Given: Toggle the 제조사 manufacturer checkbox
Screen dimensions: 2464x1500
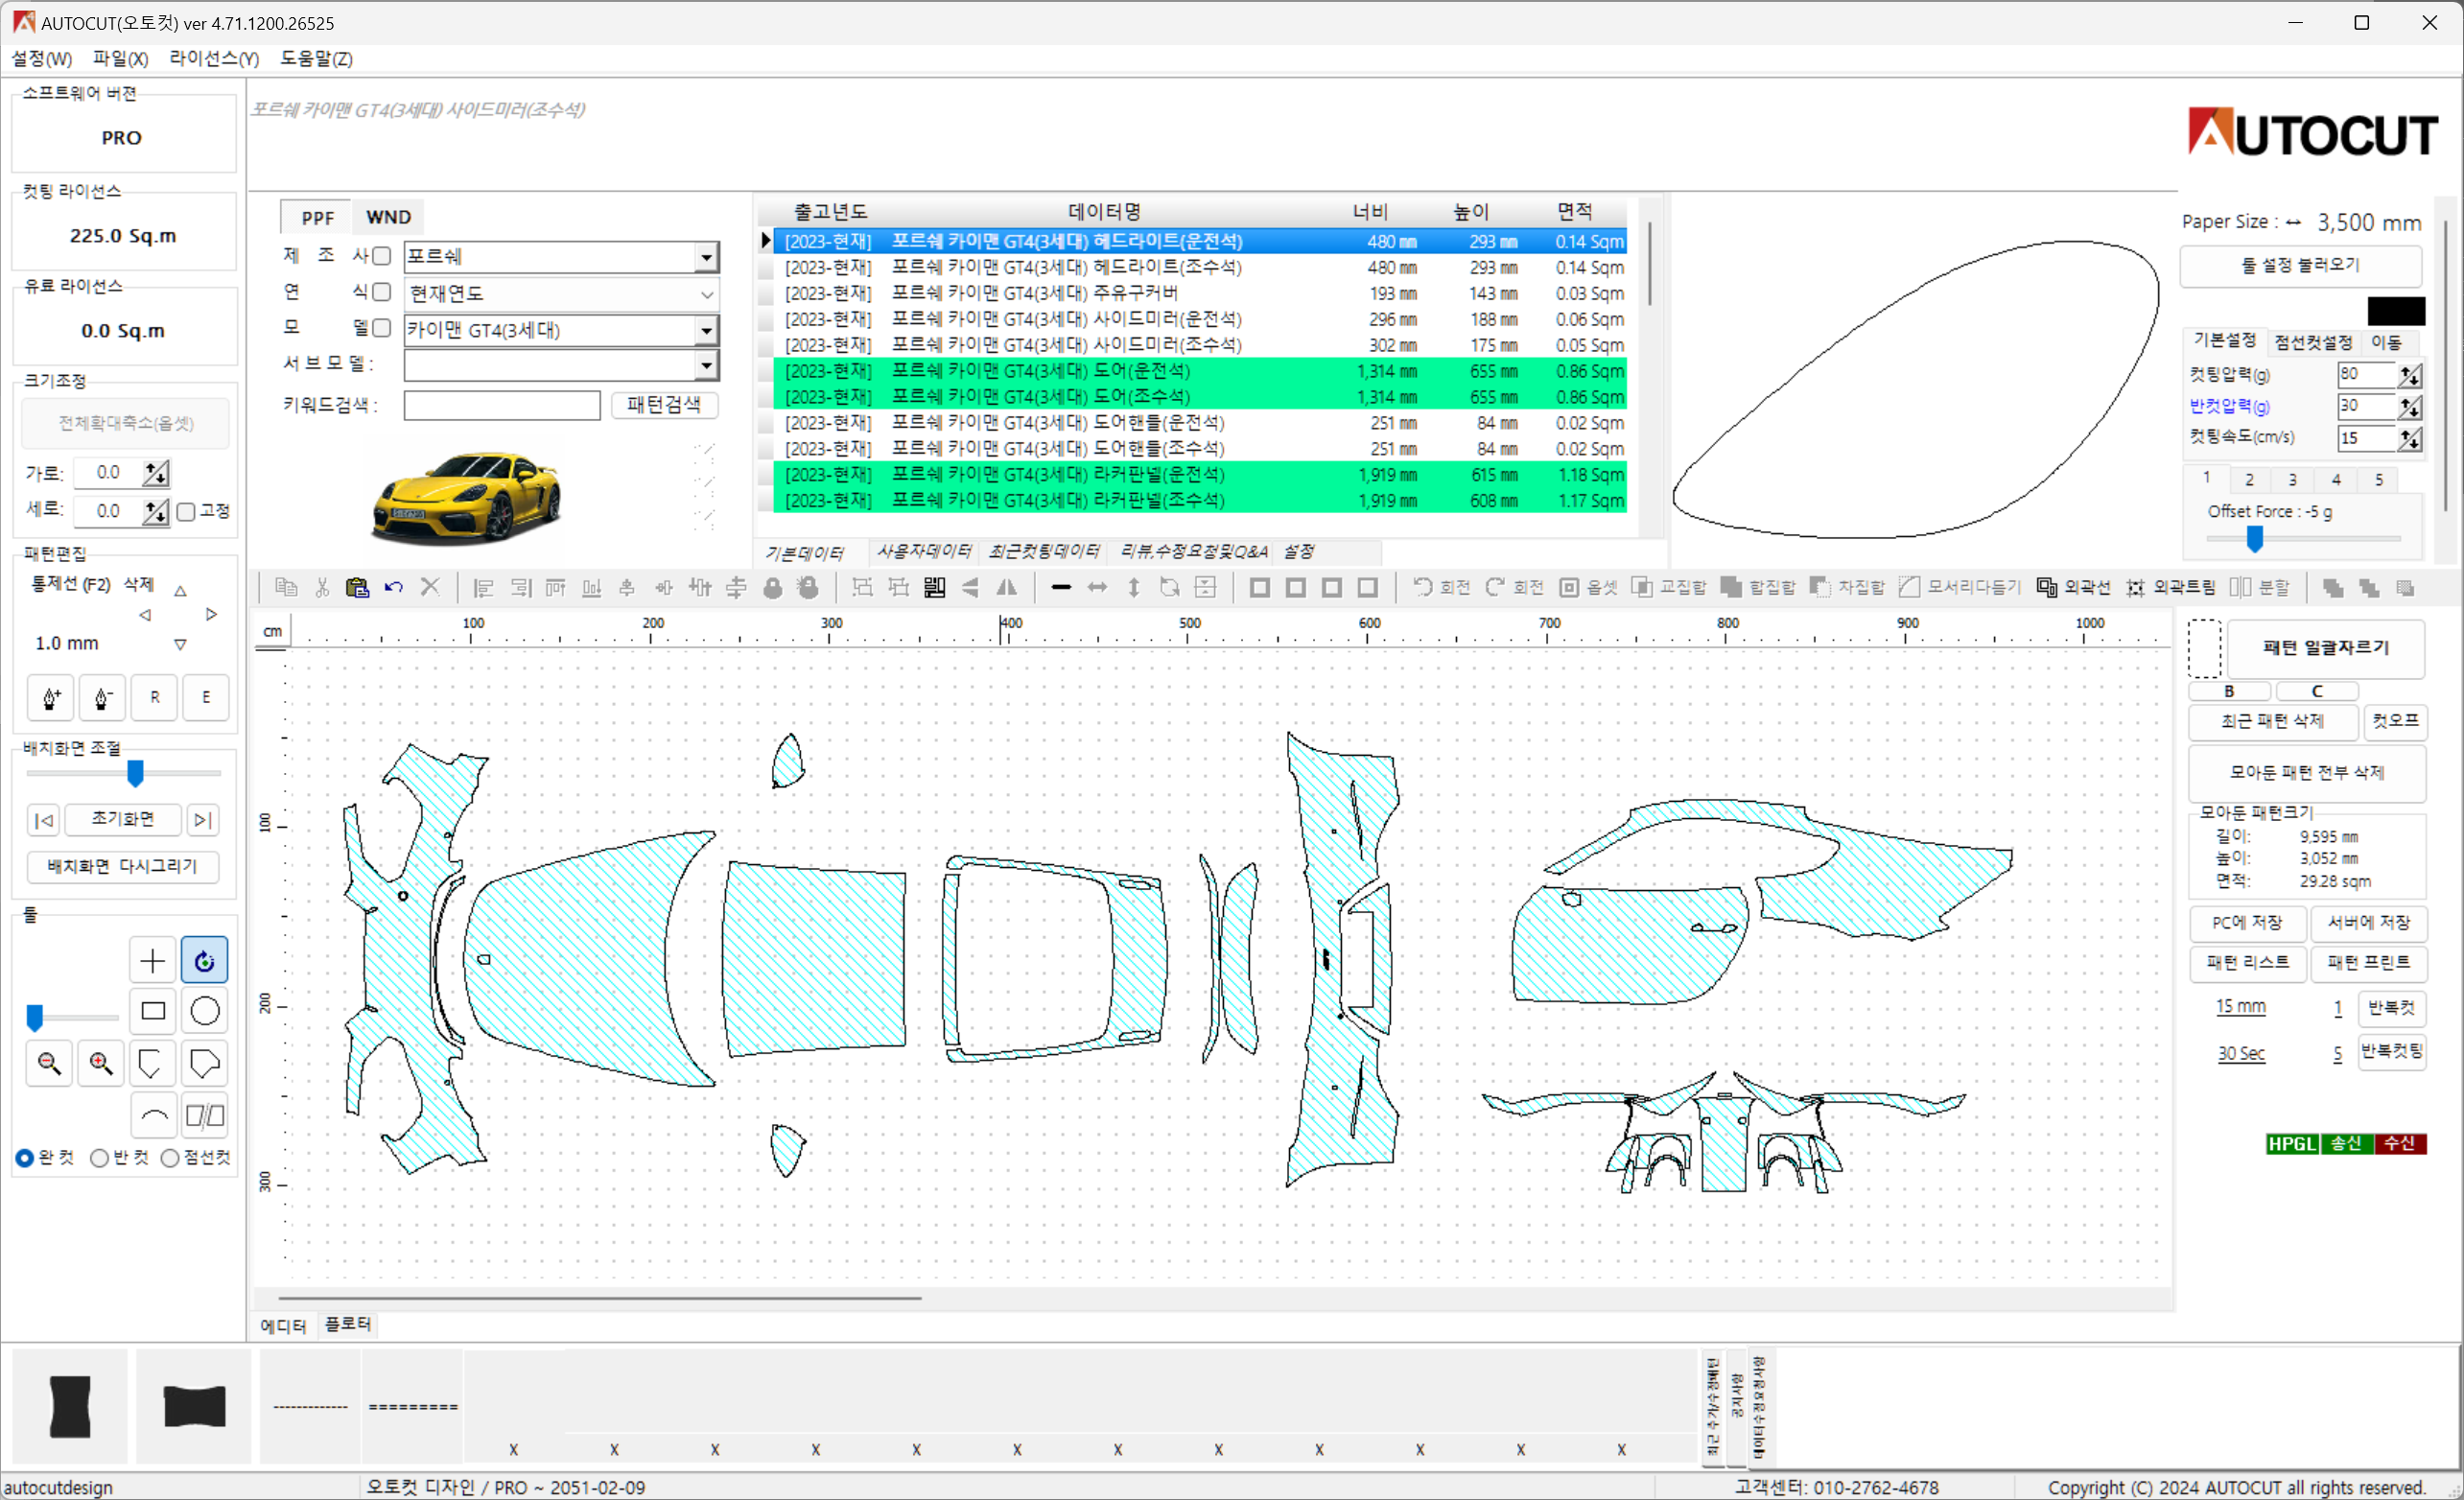Looking at the screenshot, I should tap(381, 256).
